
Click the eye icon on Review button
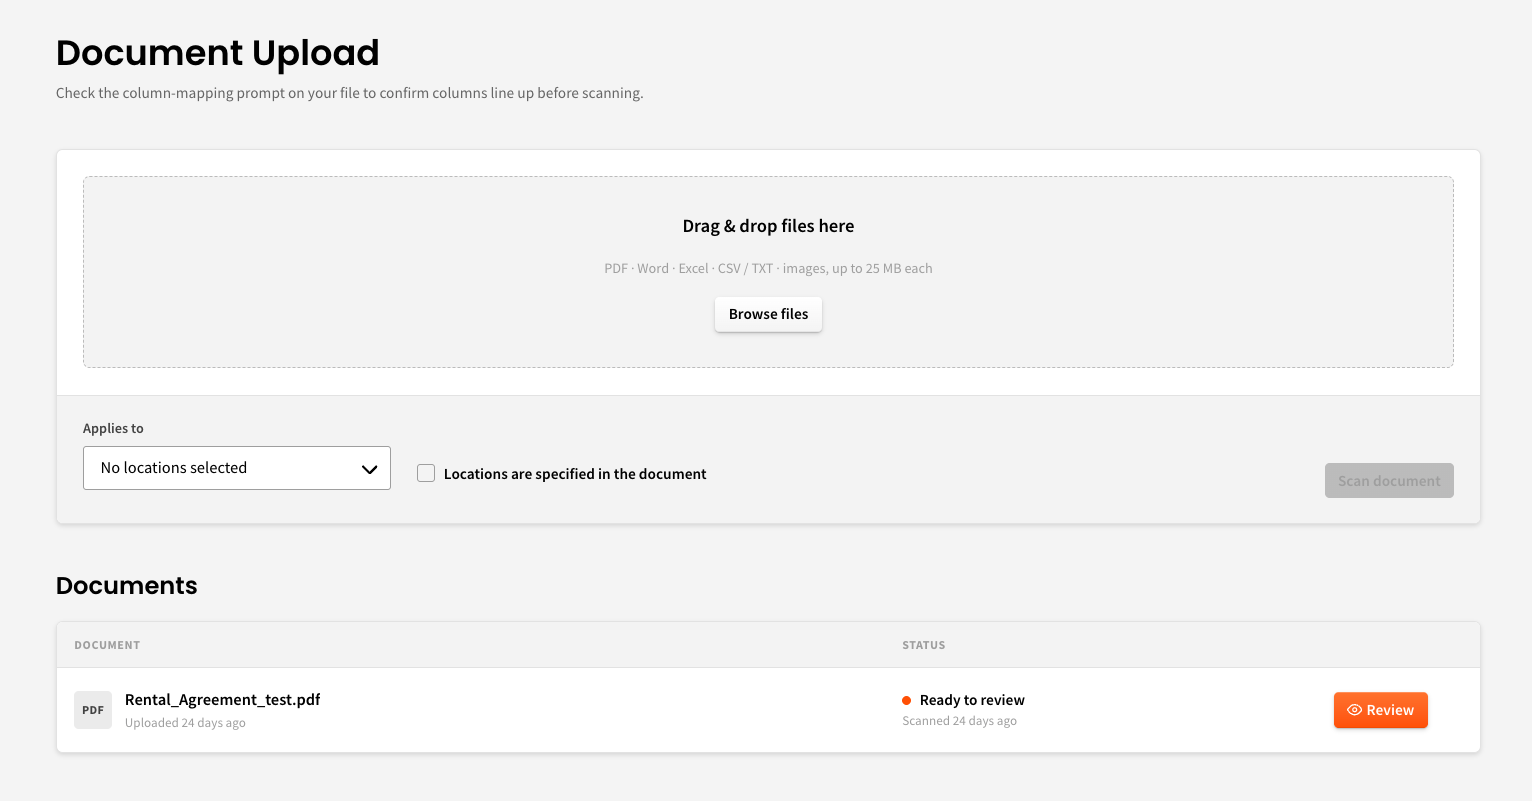click(x=1355, y=710)
